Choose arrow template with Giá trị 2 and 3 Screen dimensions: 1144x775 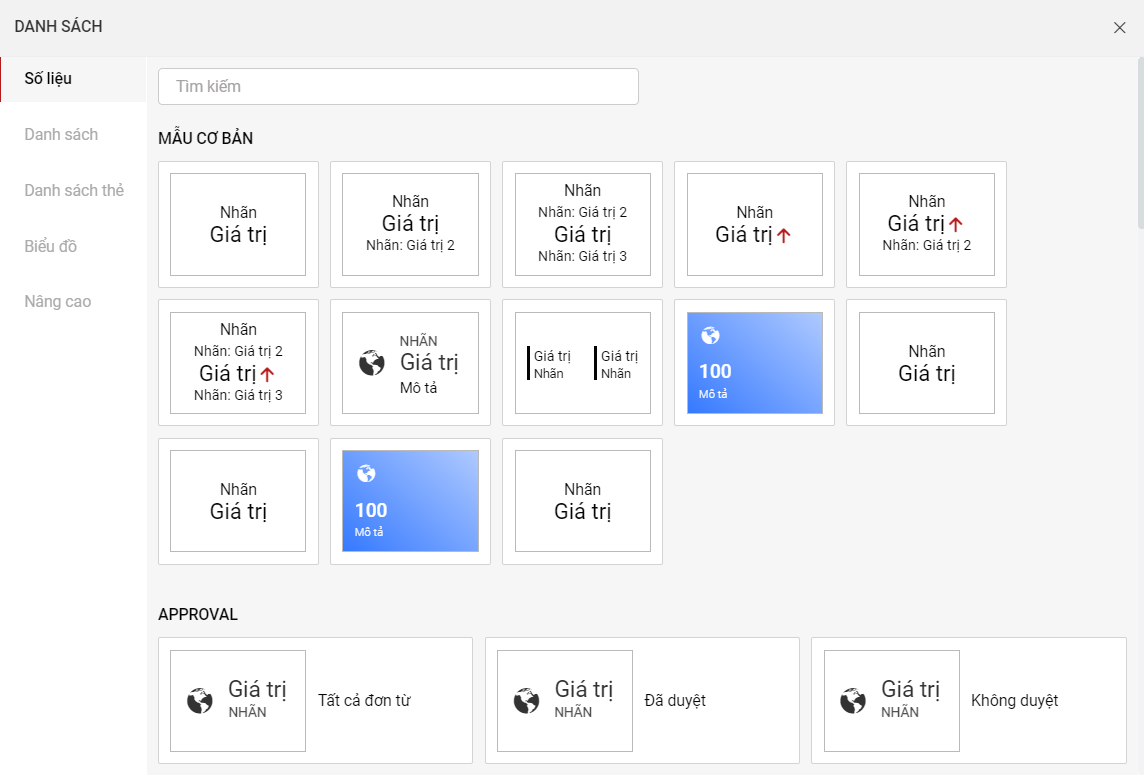[x=238, y=362]
